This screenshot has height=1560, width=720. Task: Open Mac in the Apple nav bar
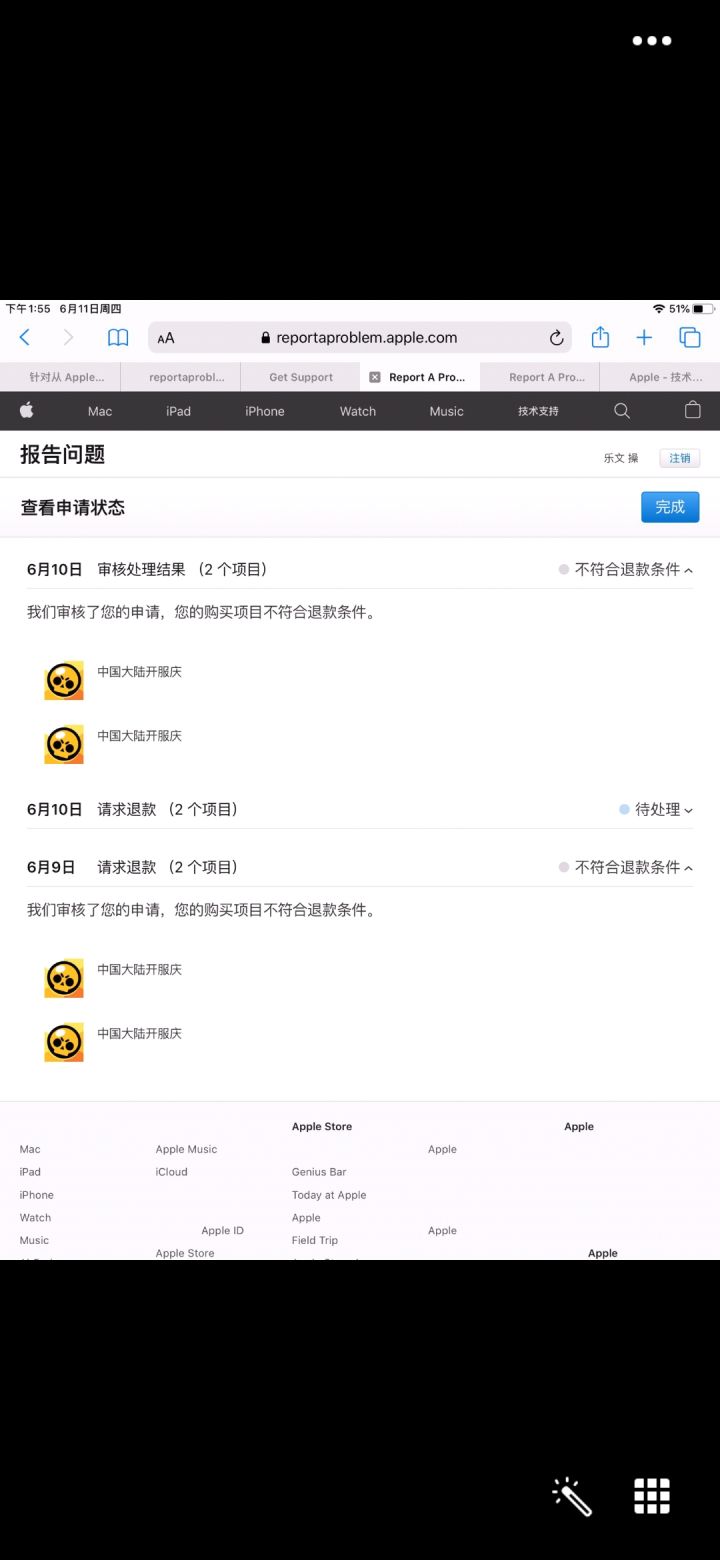[100, 411]
